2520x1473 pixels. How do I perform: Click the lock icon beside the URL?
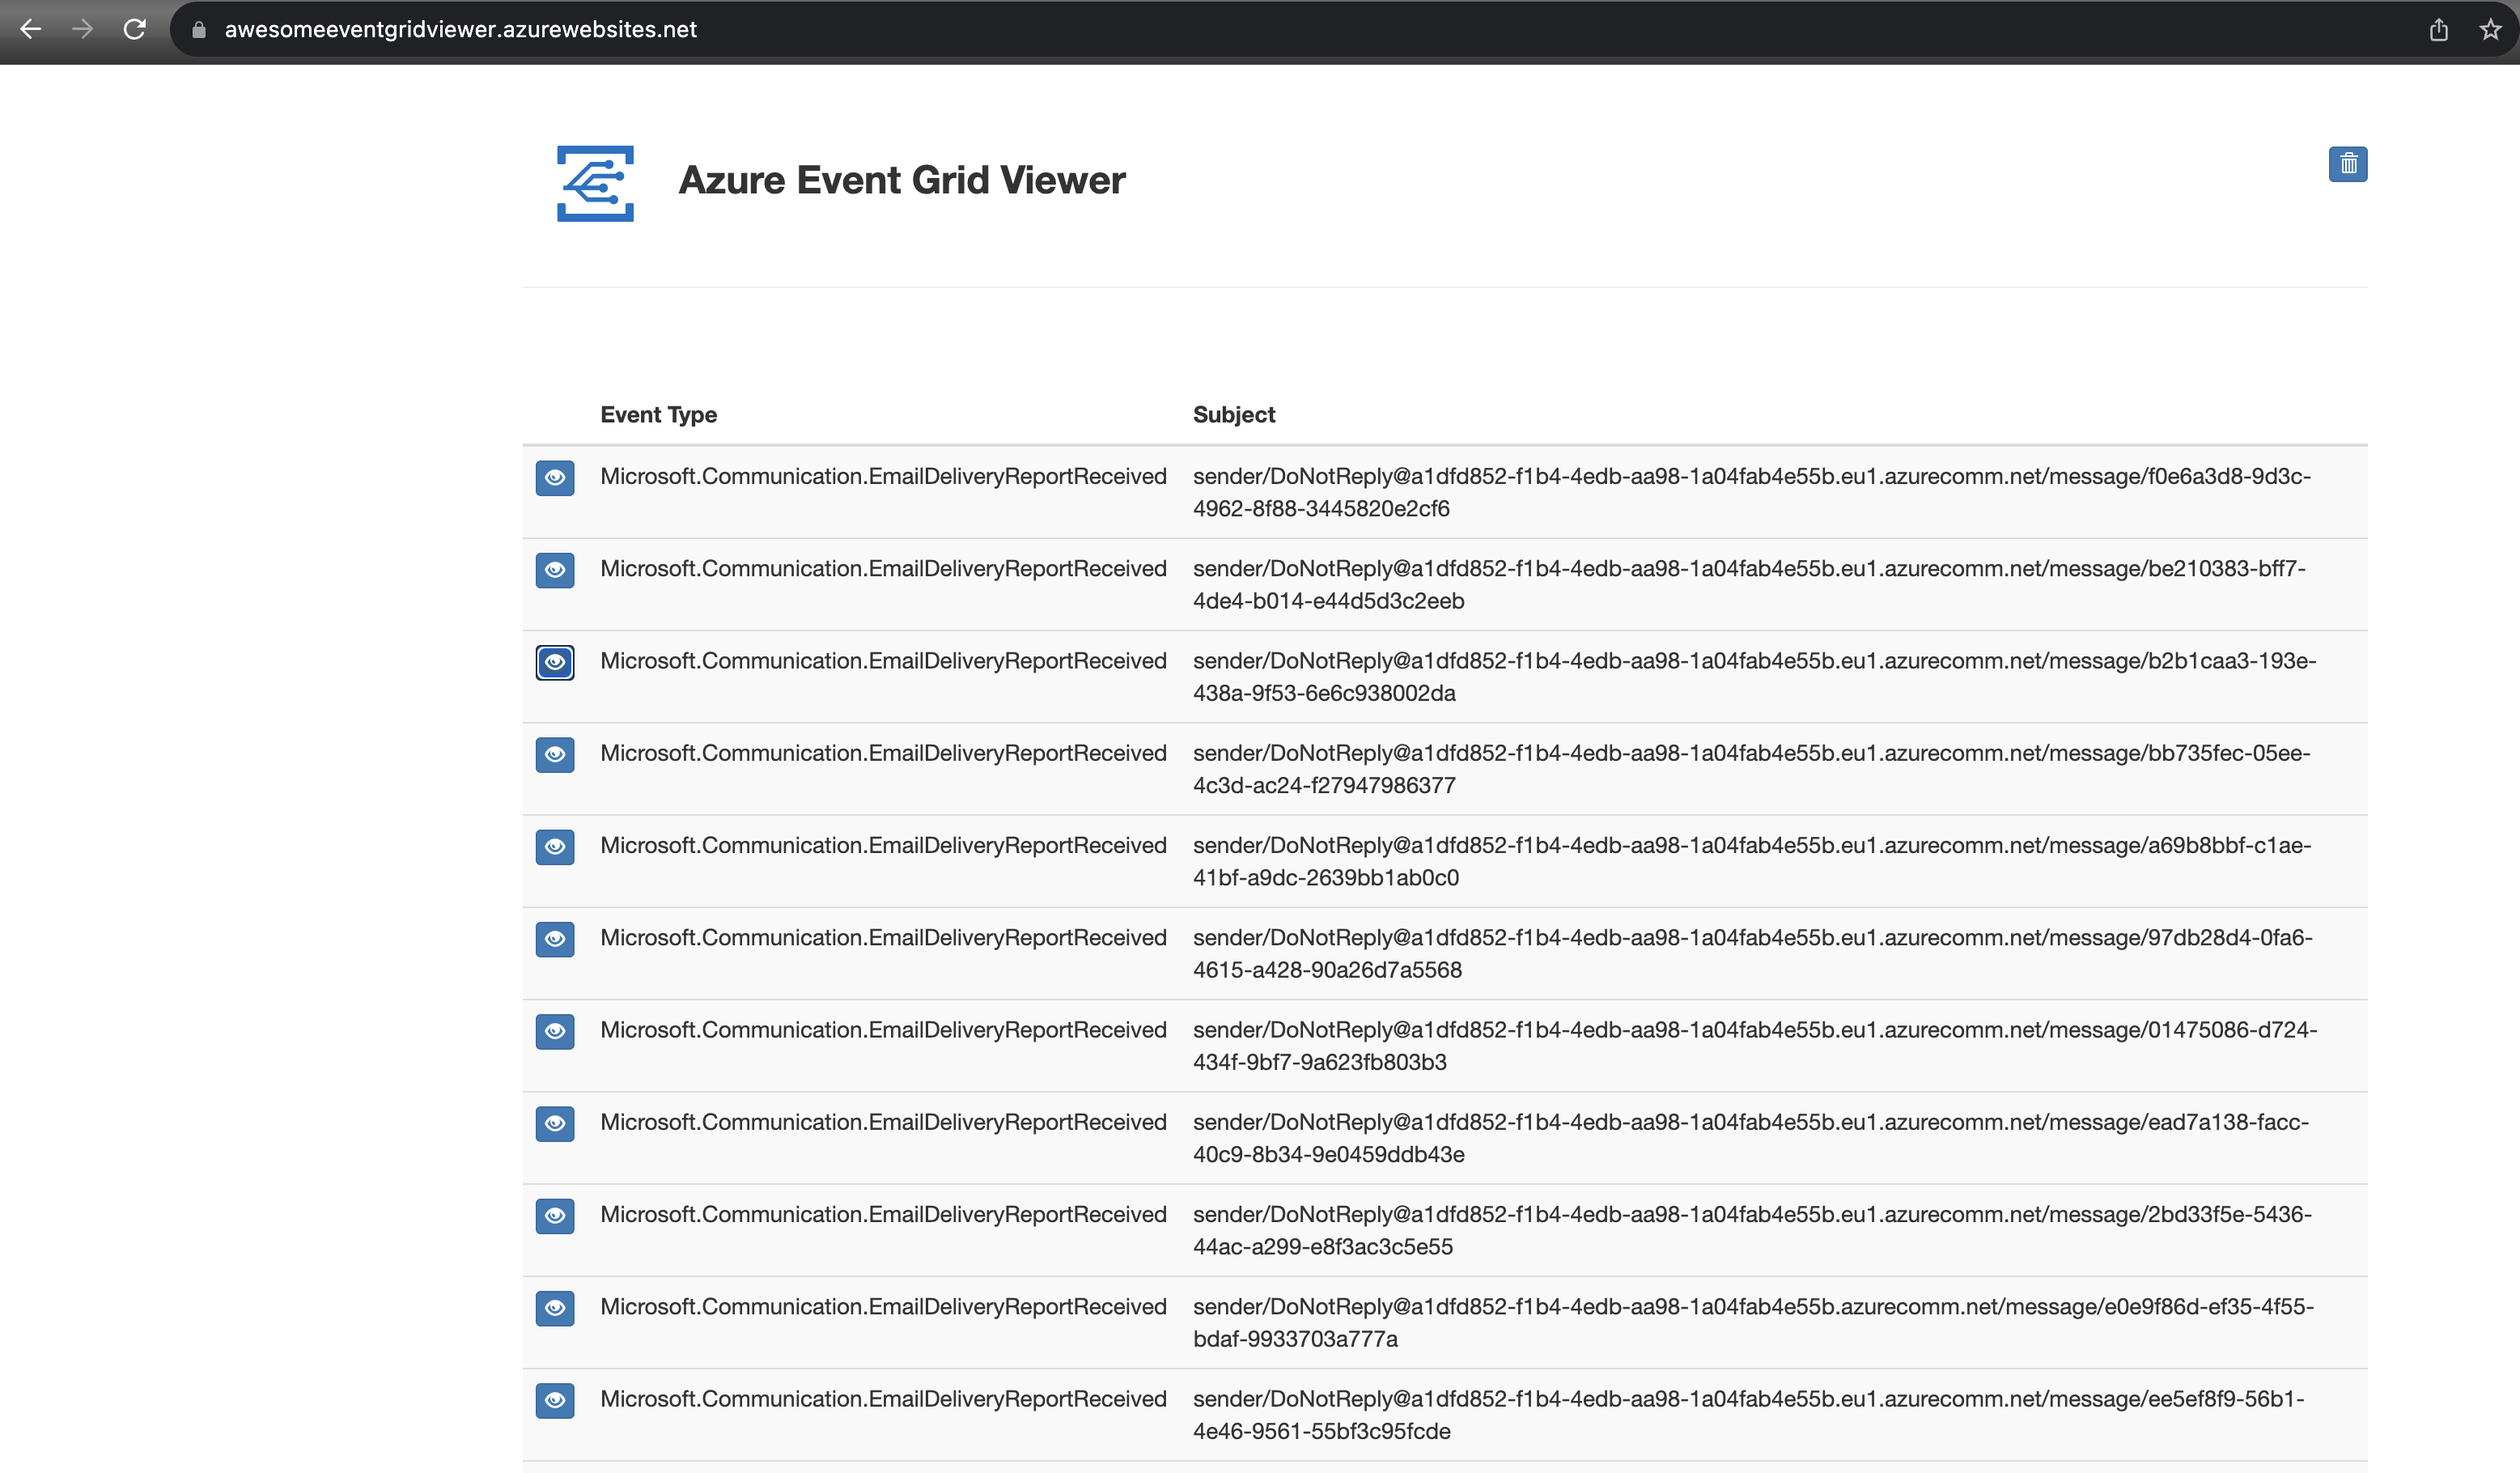tap(199, 29)
